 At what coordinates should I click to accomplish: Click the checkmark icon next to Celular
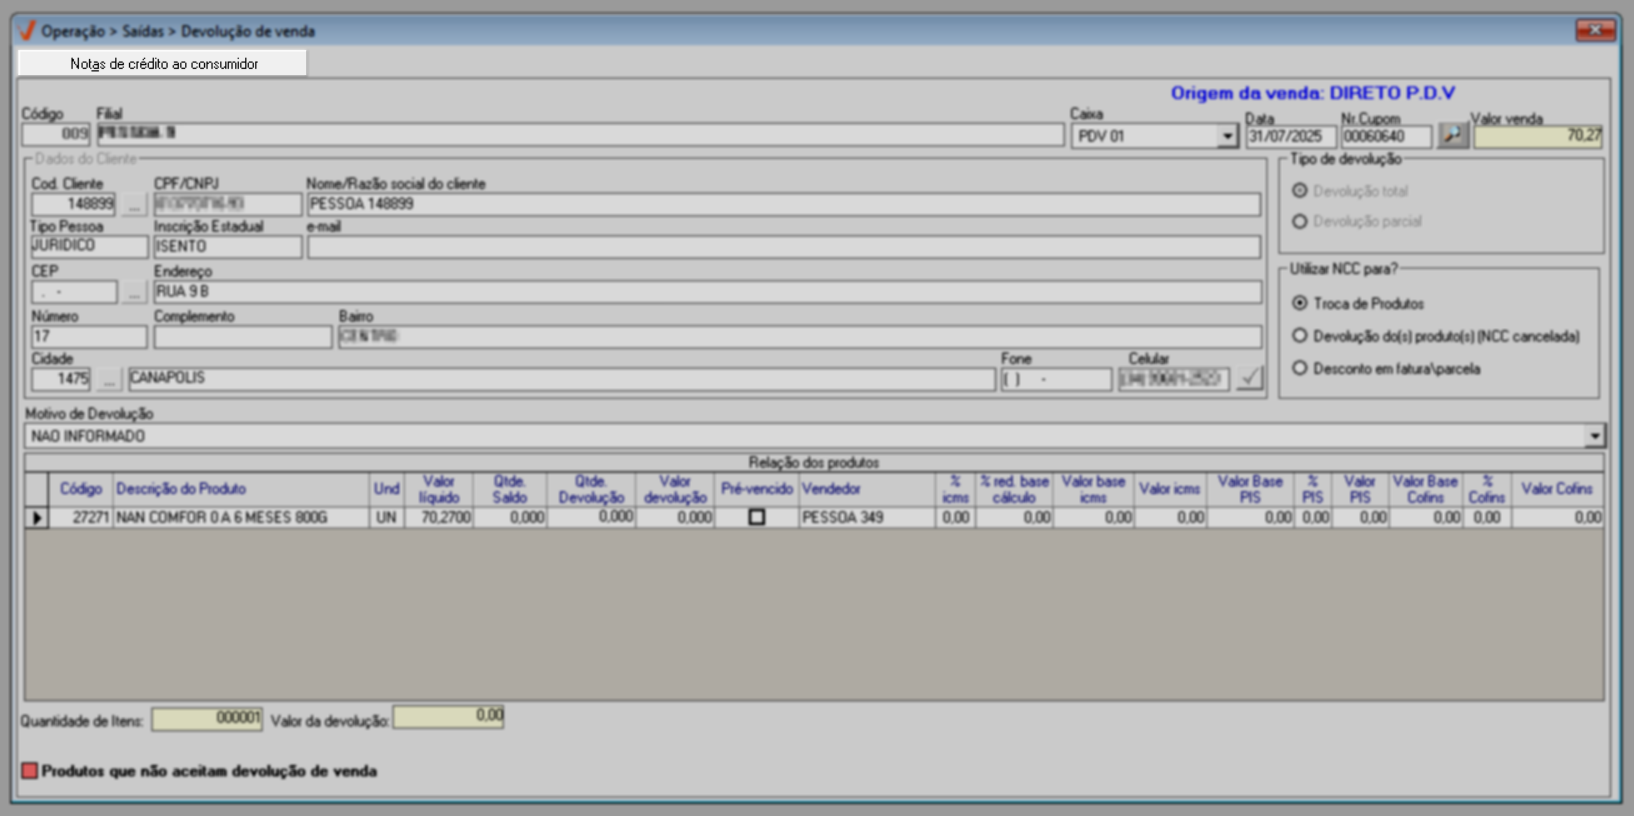point(1249,378)
